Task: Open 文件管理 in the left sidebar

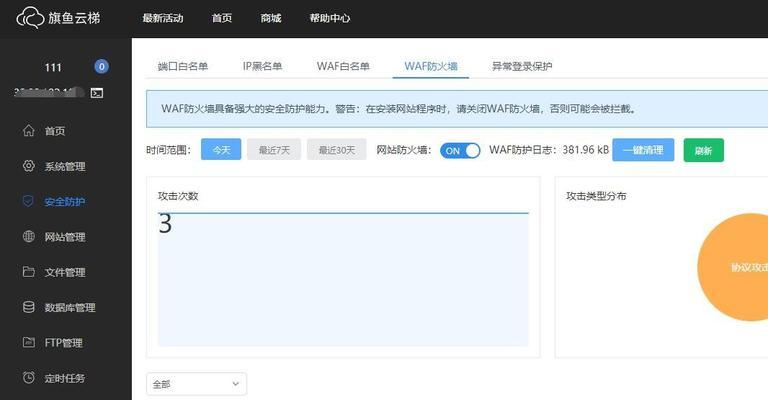Action: [x=65, y=272]
